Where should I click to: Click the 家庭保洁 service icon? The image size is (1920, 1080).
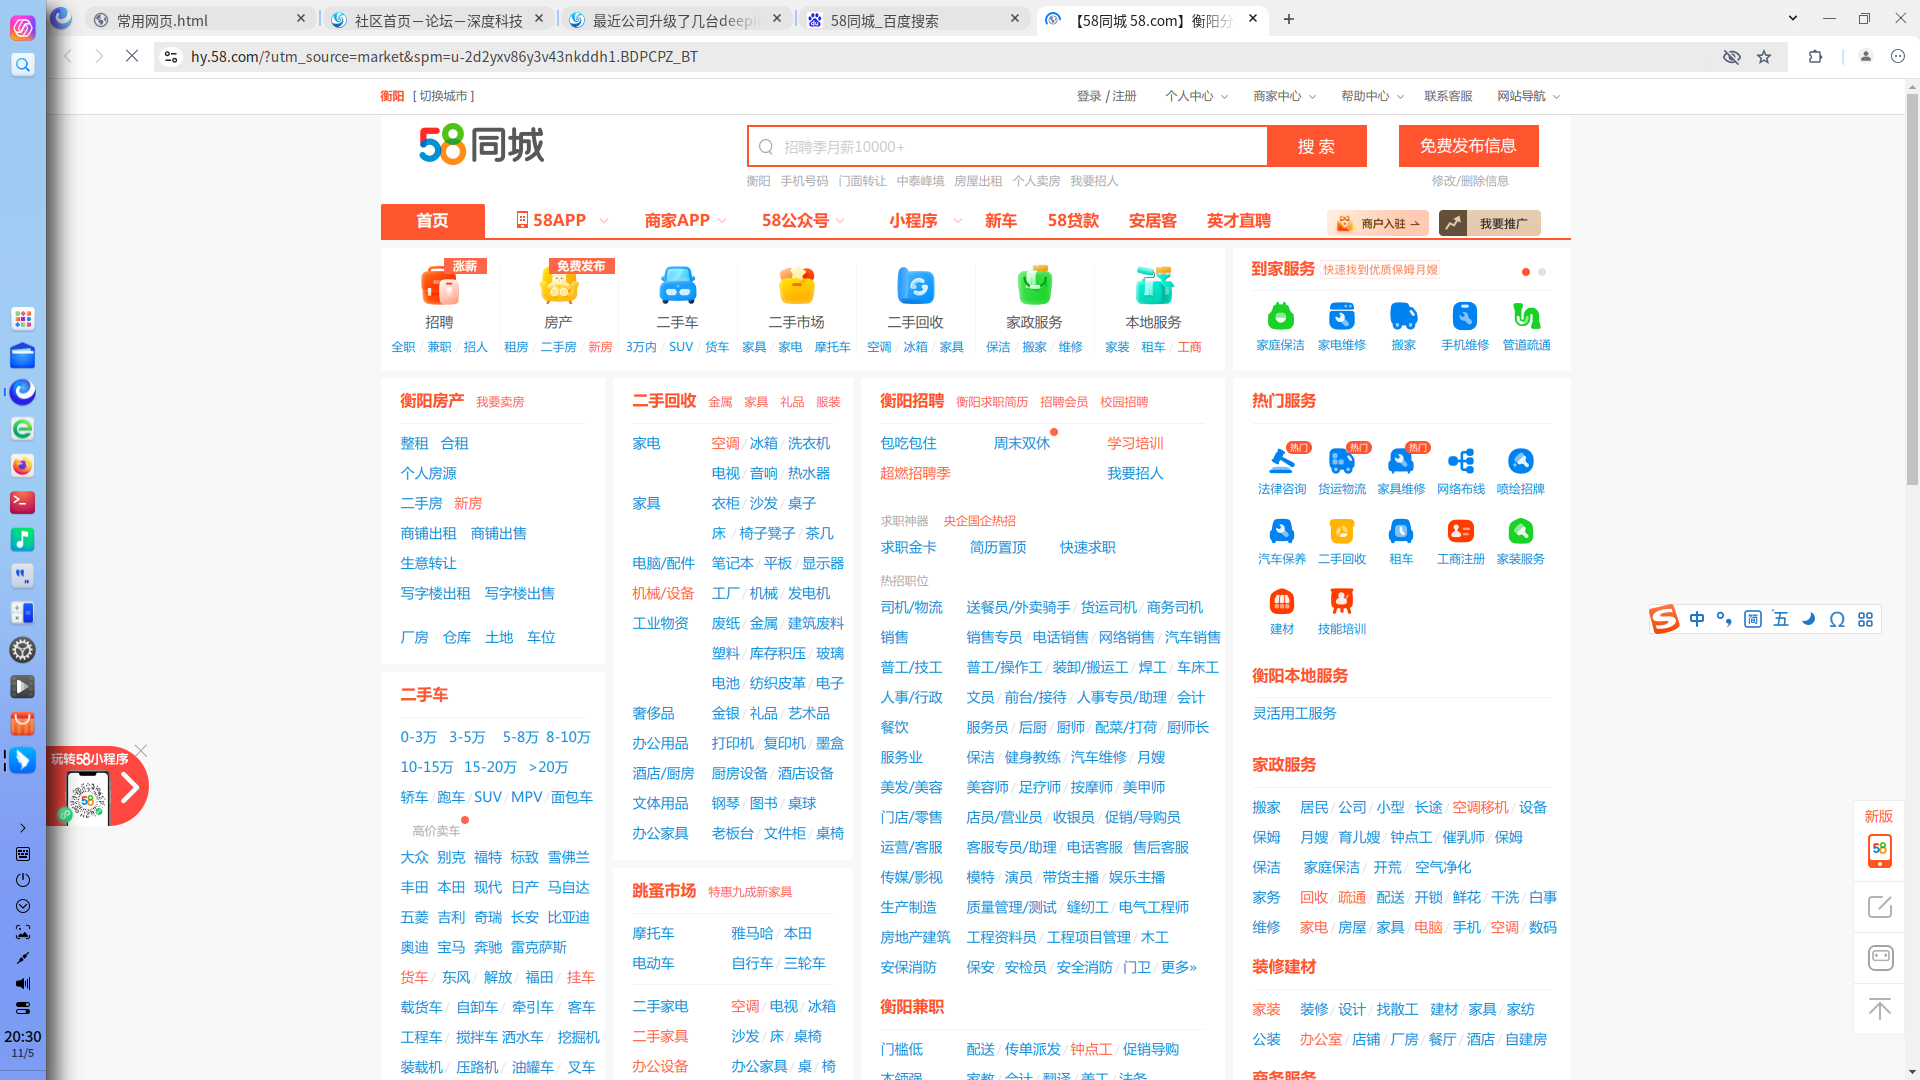pyautogui.click(x=1281, y=317)
